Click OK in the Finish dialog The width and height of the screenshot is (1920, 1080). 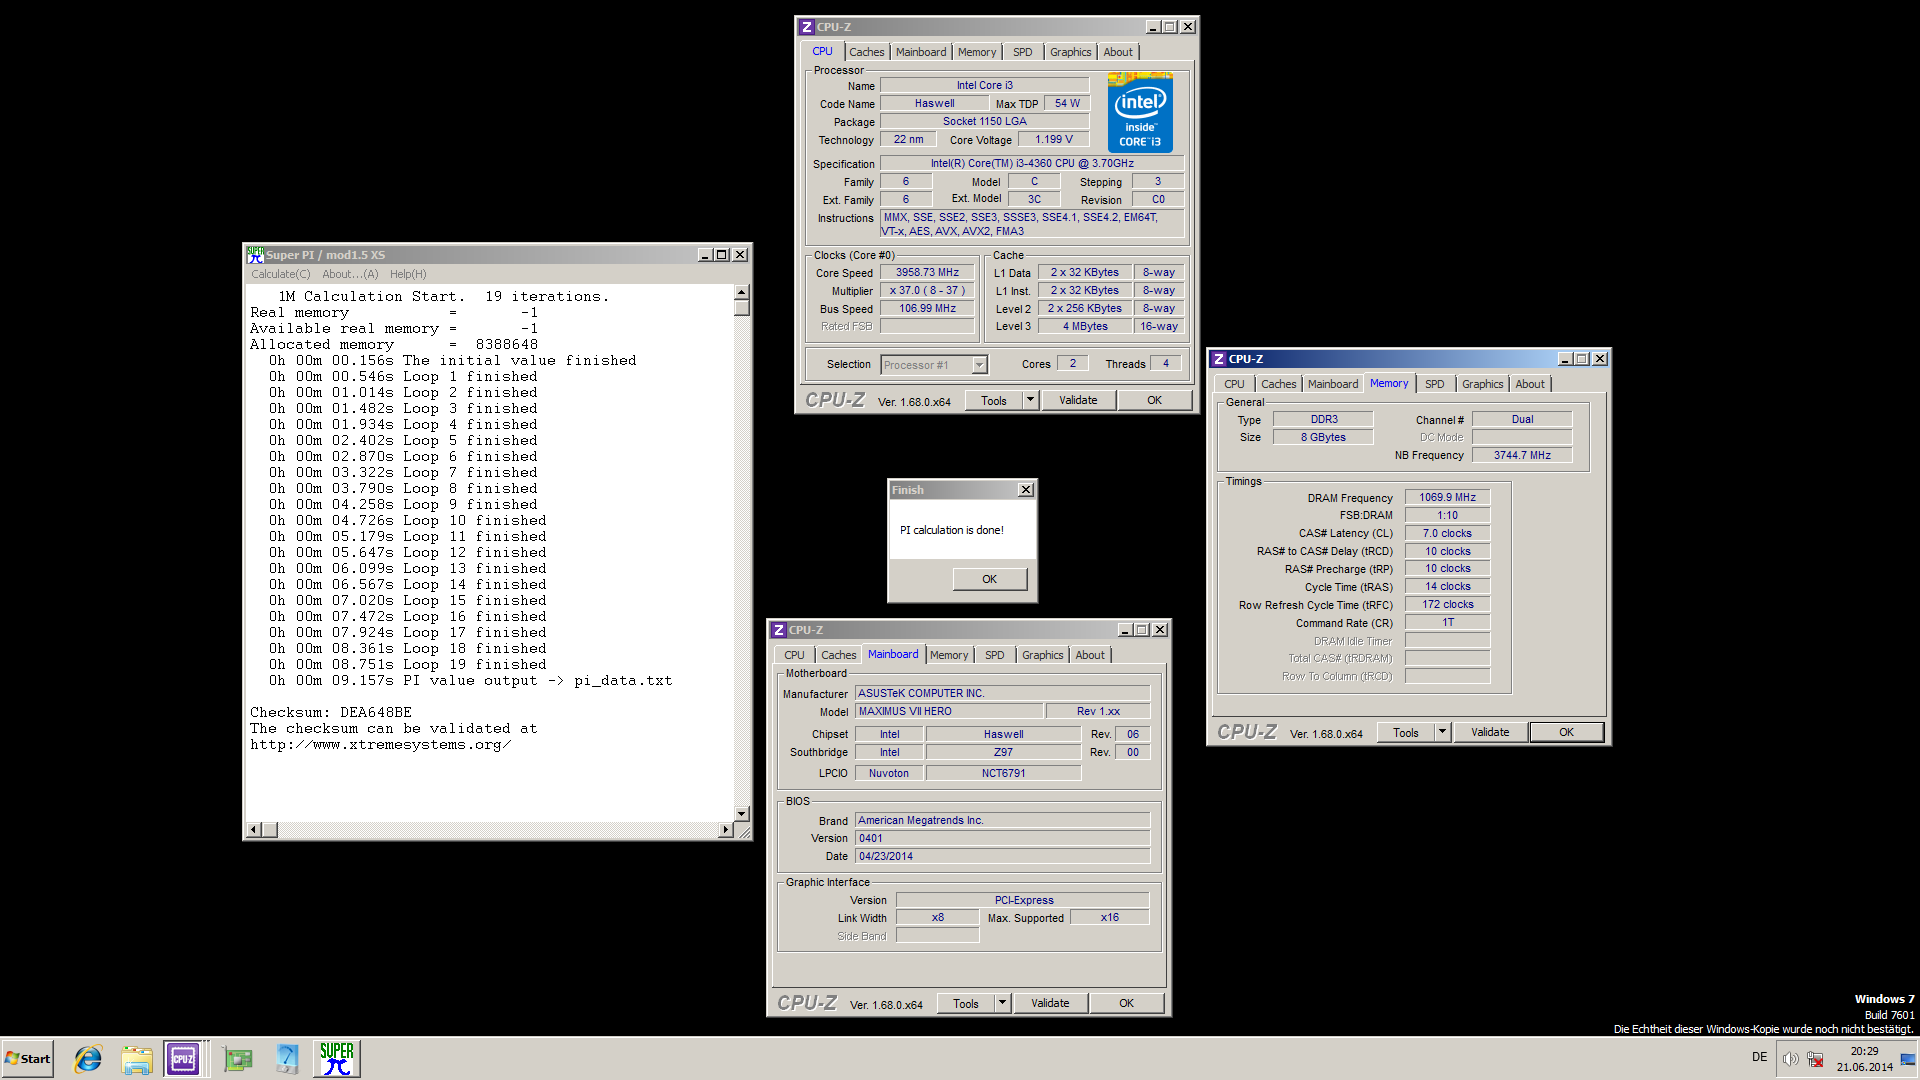point(989,579)
